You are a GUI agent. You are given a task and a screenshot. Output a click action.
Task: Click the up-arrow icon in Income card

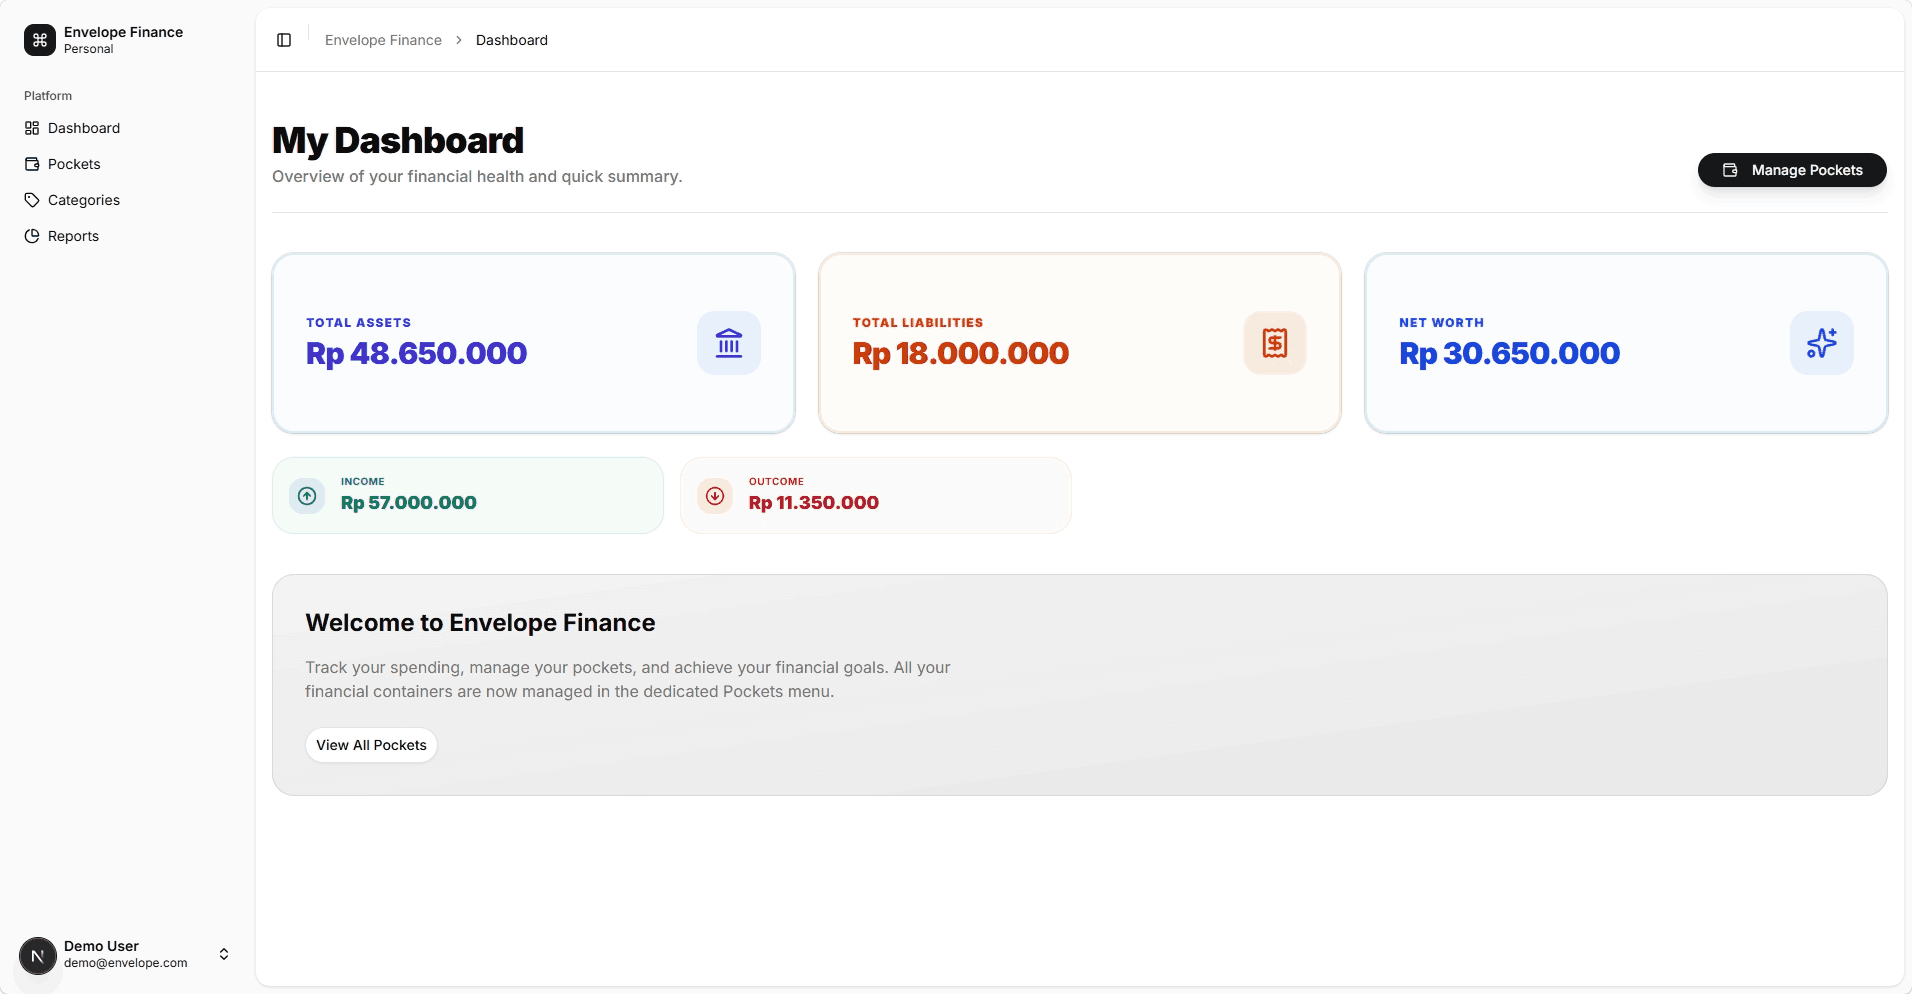point(307,496)
